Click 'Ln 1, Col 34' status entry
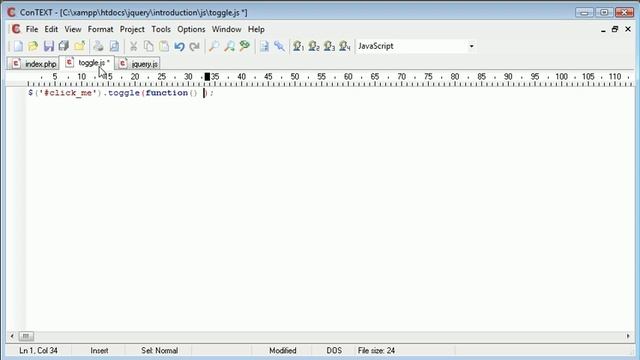Viewport: 640px width, 360px height. [x=38, y=351]
